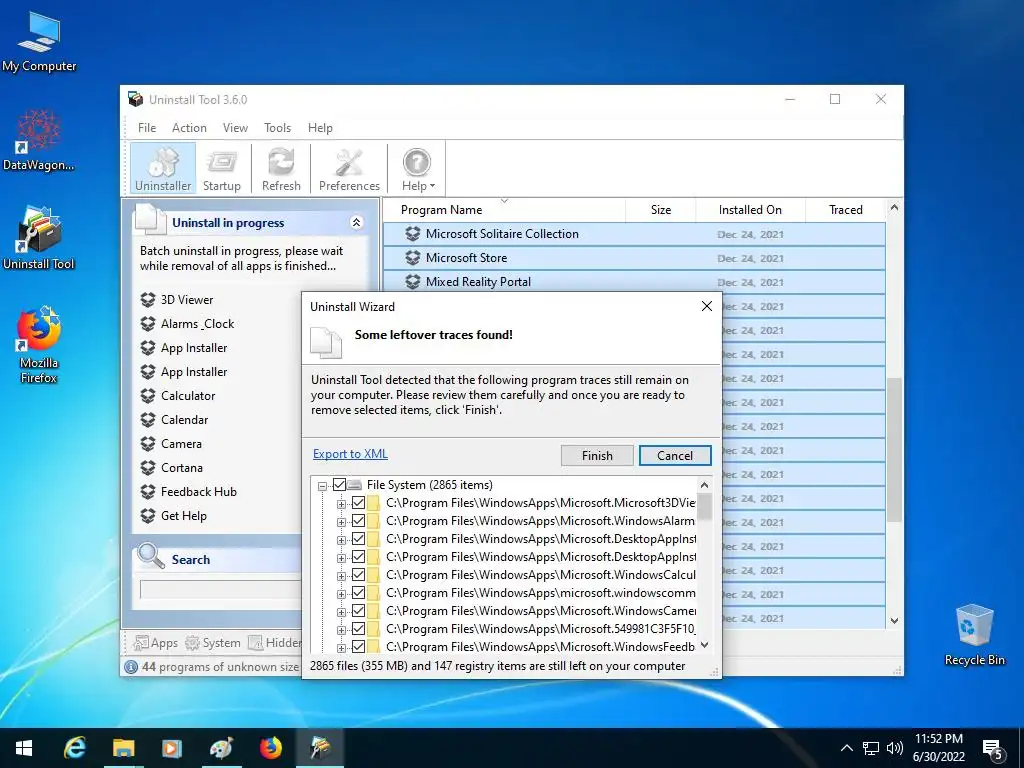
Task: Collapse the Uninstall in progress panel
Action: pyautogui.click(x=357, y=223)
